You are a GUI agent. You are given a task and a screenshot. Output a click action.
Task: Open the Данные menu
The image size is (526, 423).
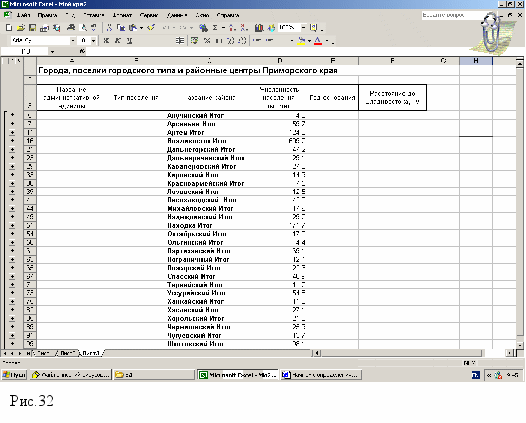(177, 15)
